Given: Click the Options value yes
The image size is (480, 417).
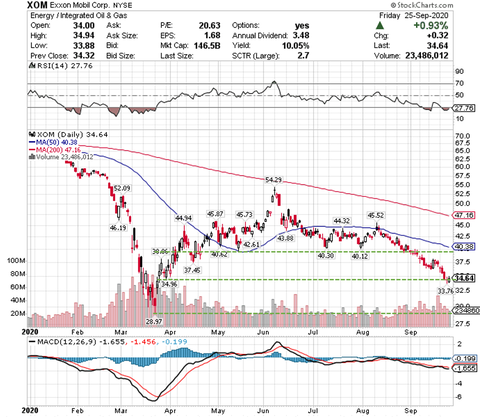Looking at the screenshot, I should pos(302,26).
